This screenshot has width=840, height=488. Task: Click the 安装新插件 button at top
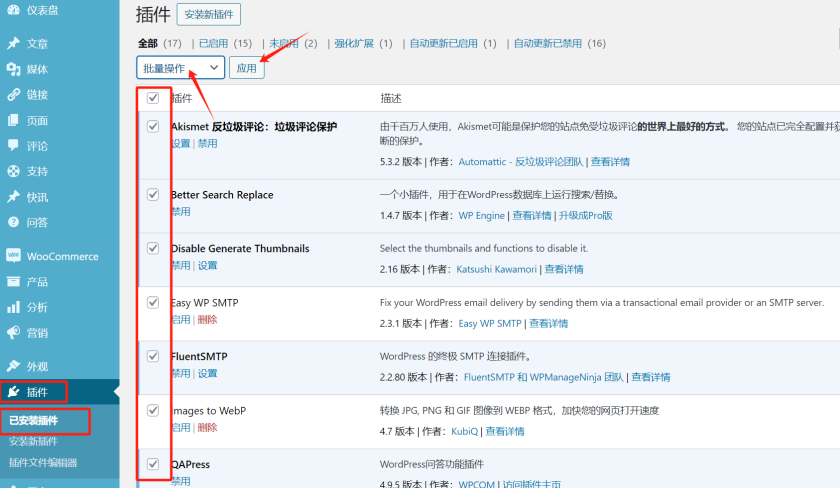tap(208, 15)
